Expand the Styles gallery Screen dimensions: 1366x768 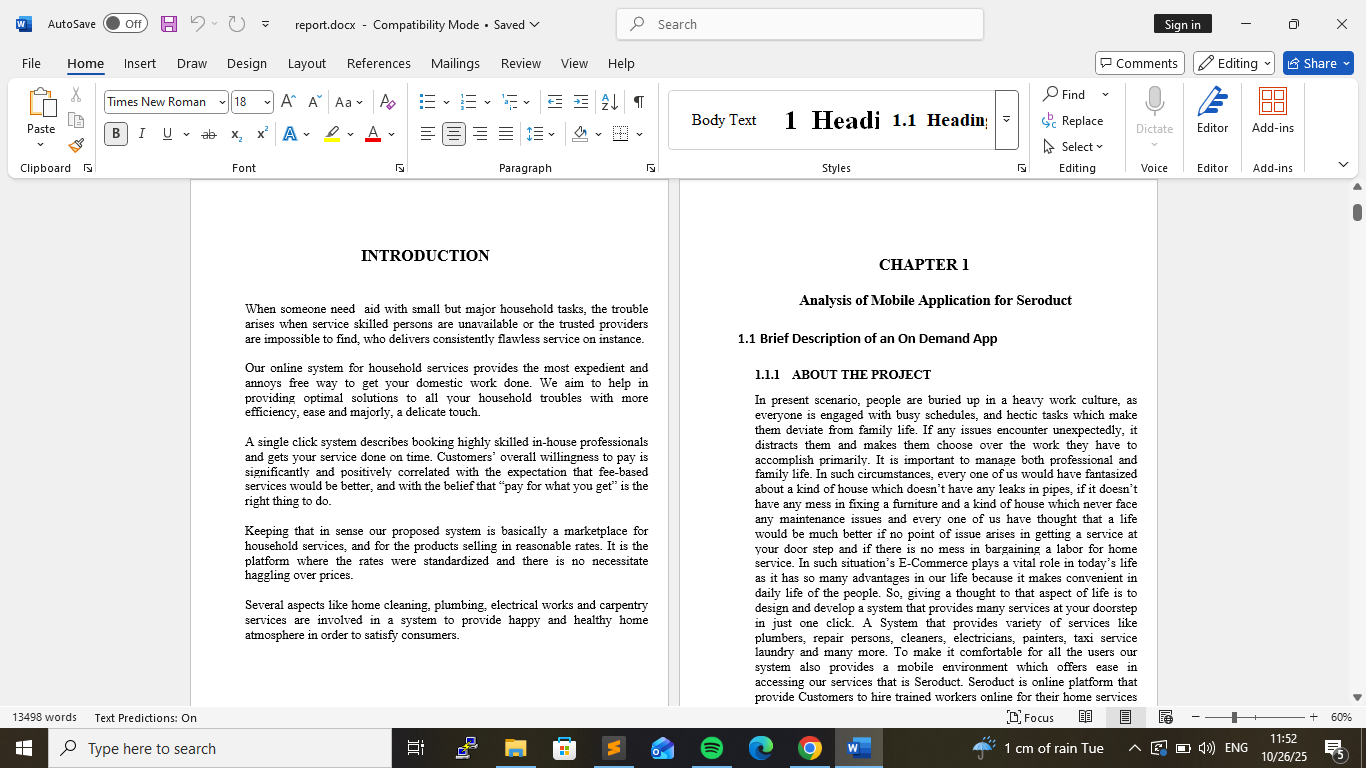(1006, 120)
